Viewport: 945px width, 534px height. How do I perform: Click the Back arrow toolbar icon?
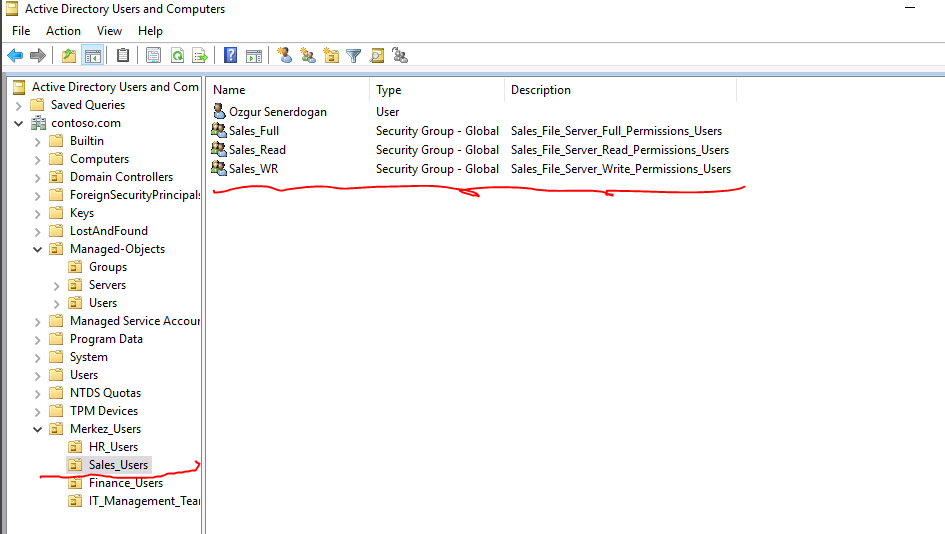[15, 56]
